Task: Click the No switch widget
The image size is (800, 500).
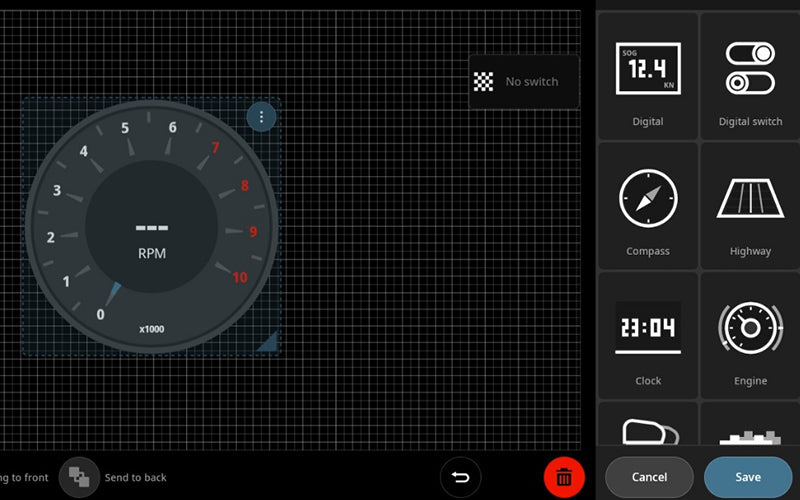Action: click(x=524, y=82)
